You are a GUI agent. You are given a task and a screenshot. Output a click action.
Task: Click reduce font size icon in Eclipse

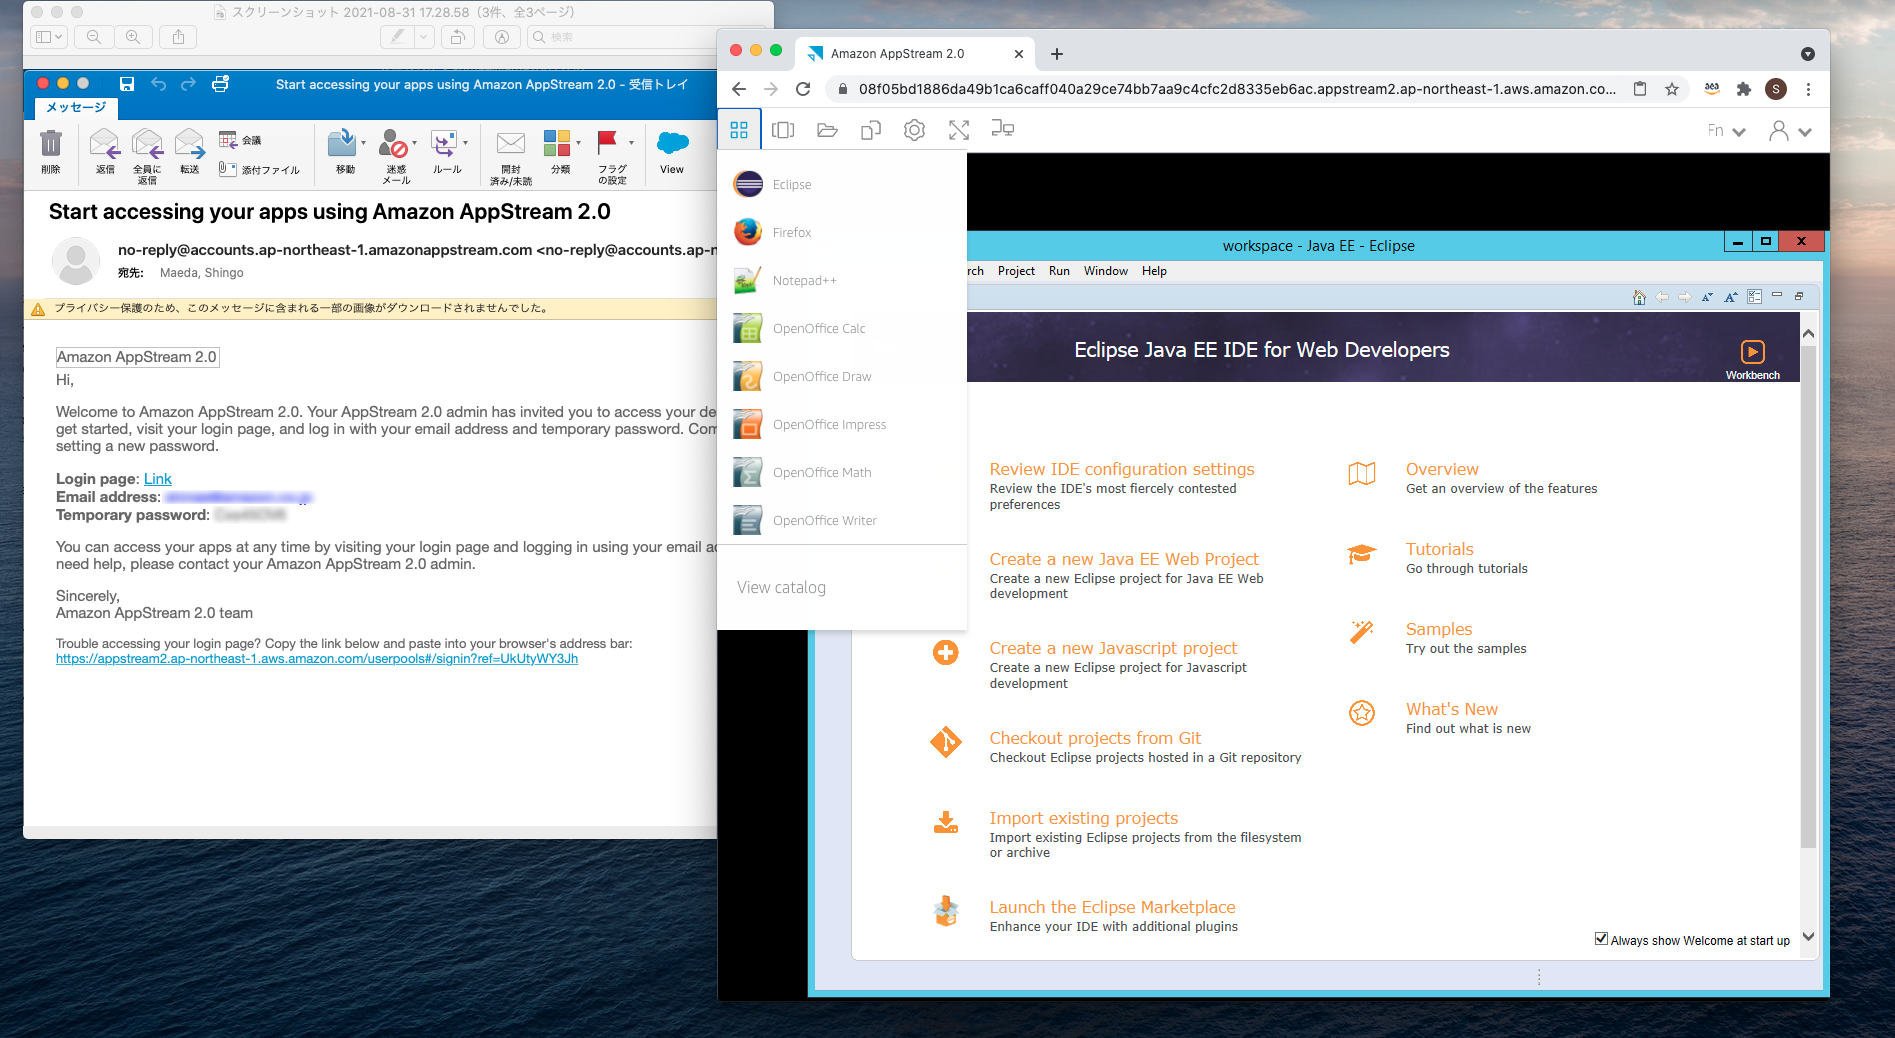1707,296
